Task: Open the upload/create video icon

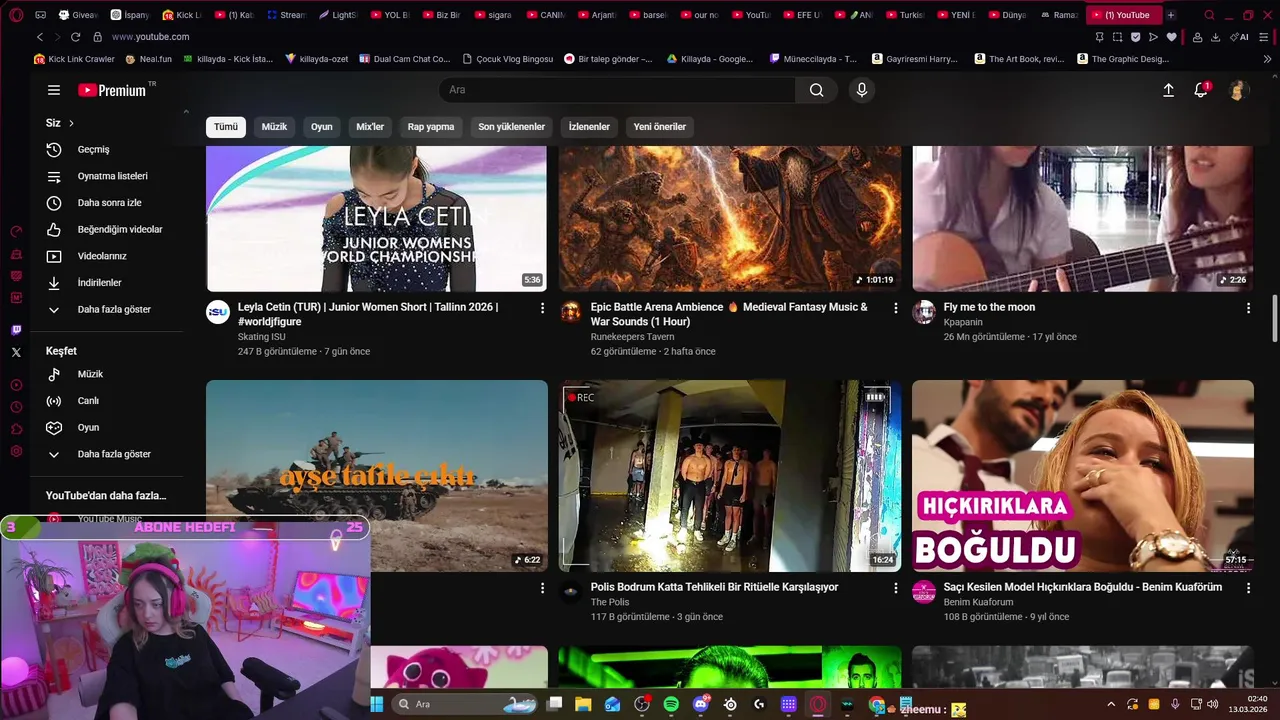Action: pos(1168,90)
